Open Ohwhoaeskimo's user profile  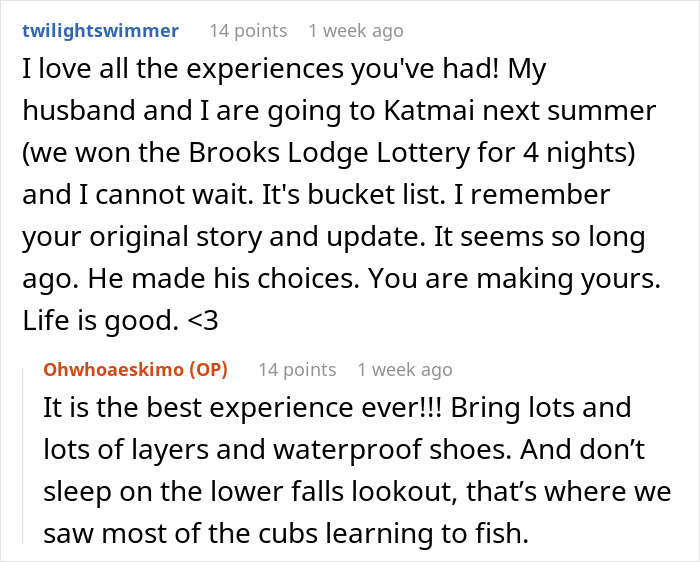coord(115,370)
